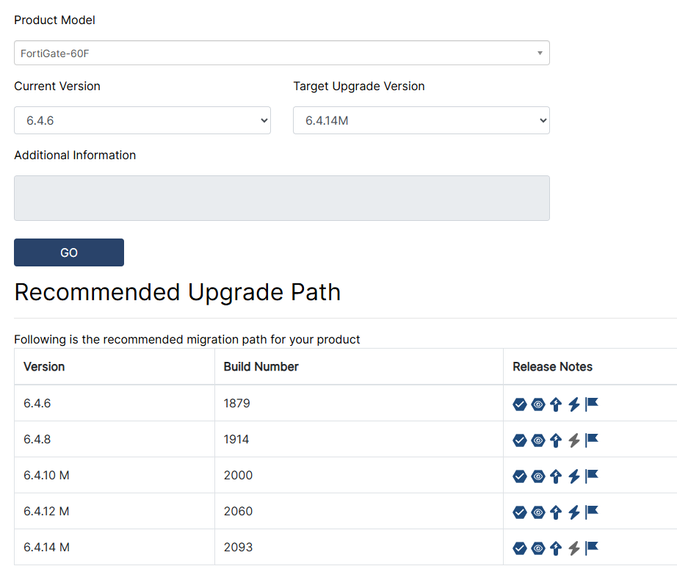Click the eye hexagon icon for 6.4.14 M
Viewport: 677px width, 571px height.
tap(538, 548)
